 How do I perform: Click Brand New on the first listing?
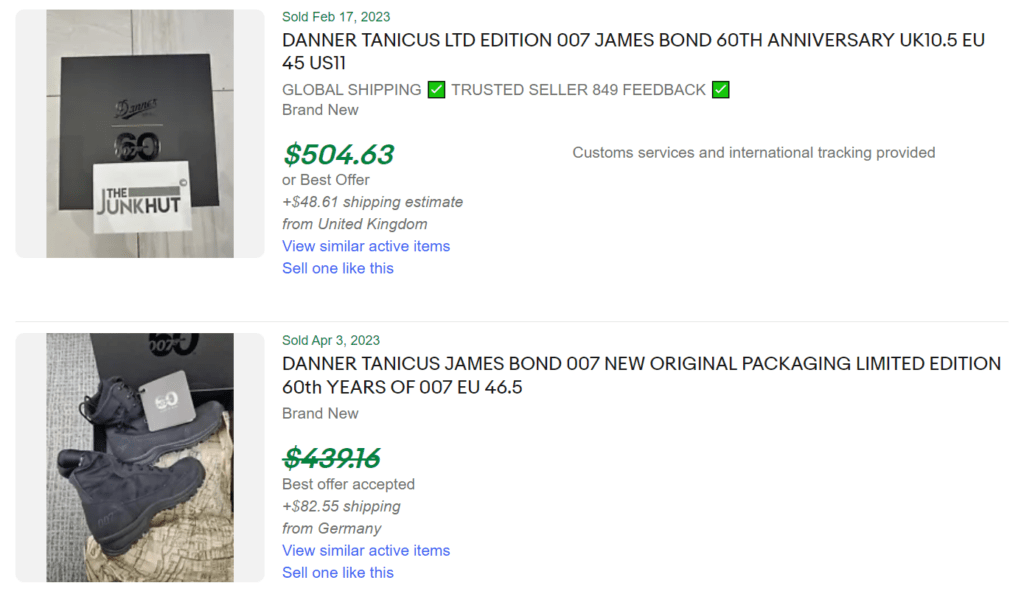320,109
